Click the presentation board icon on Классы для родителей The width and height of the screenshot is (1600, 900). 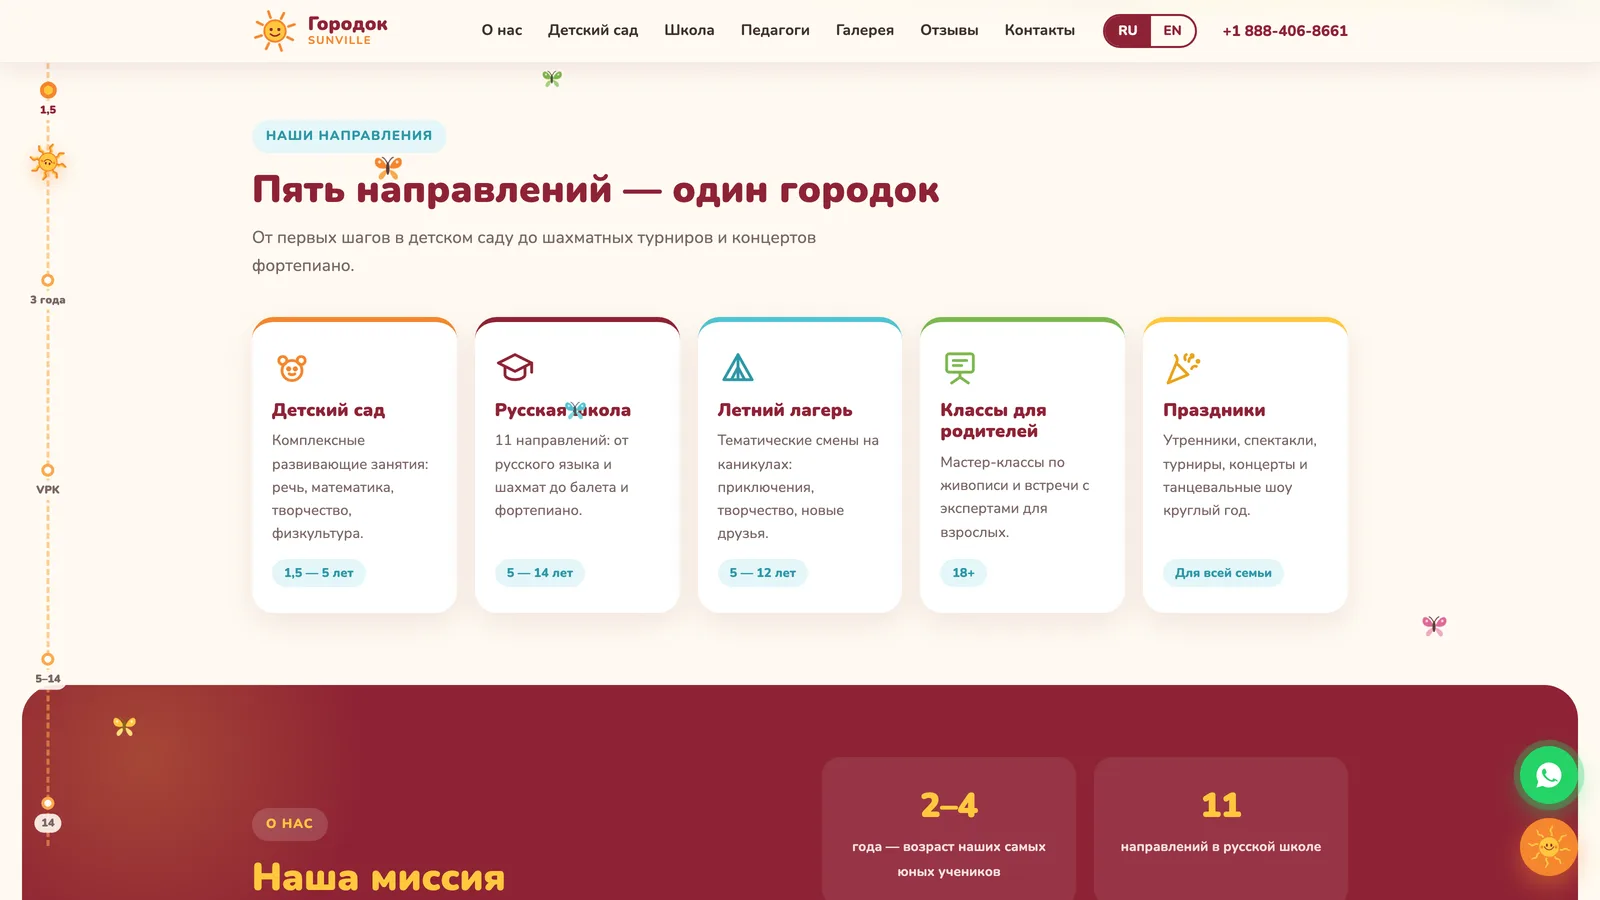point(960,368)
